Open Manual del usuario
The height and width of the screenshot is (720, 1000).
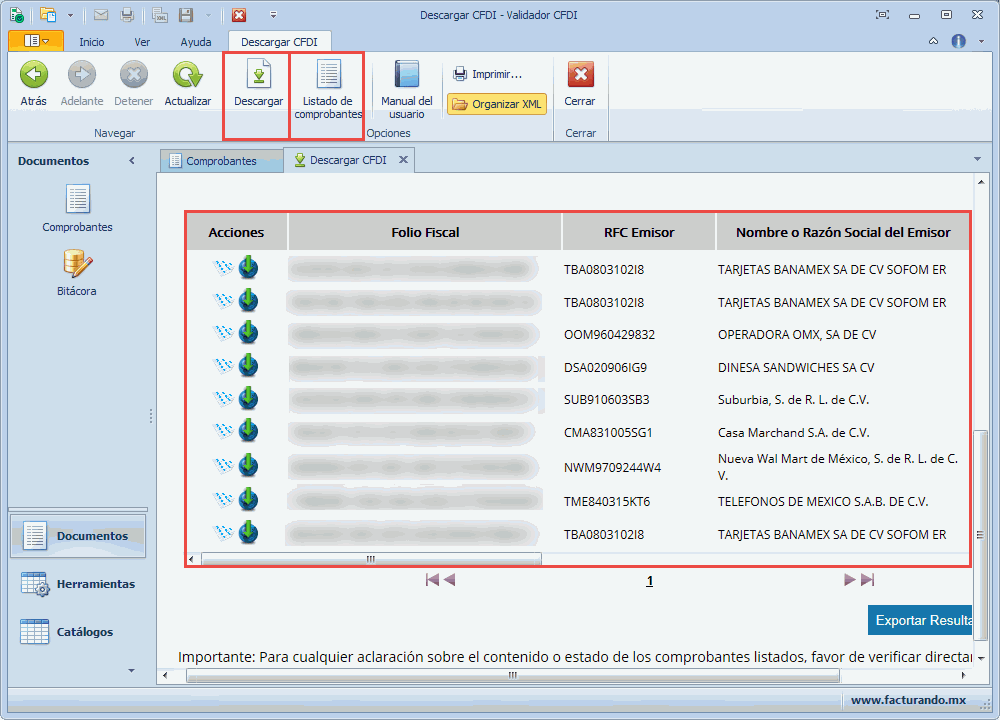(406, 78)
